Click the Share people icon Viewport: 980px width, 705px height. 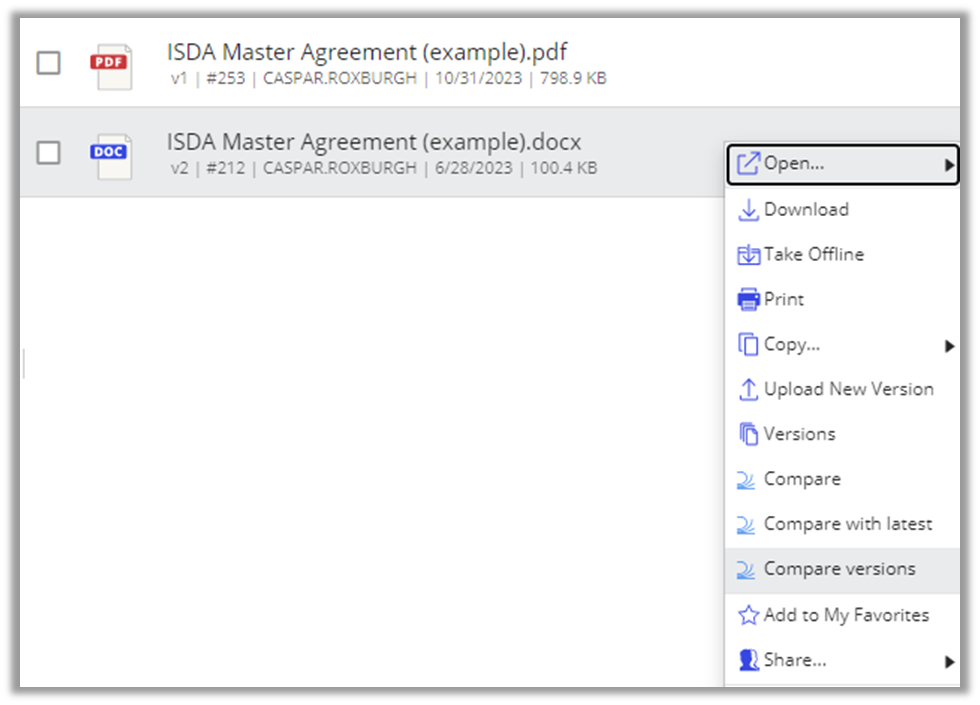[748, 660]
